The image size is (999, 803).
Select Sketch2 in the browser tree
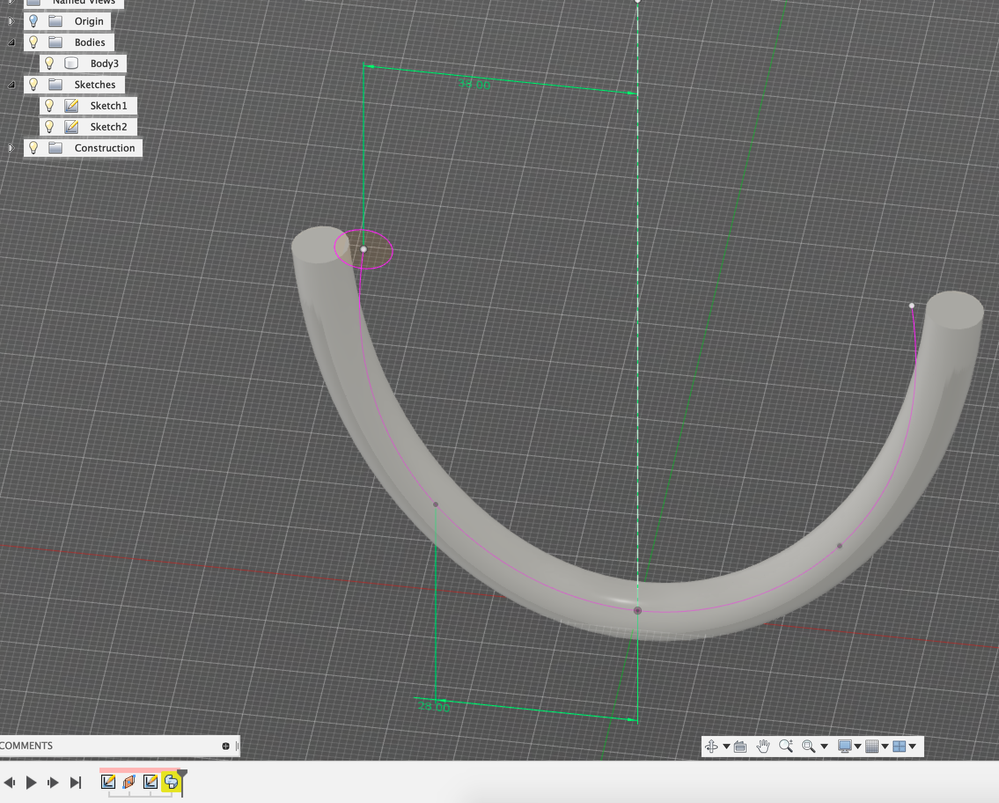point(108,126)
